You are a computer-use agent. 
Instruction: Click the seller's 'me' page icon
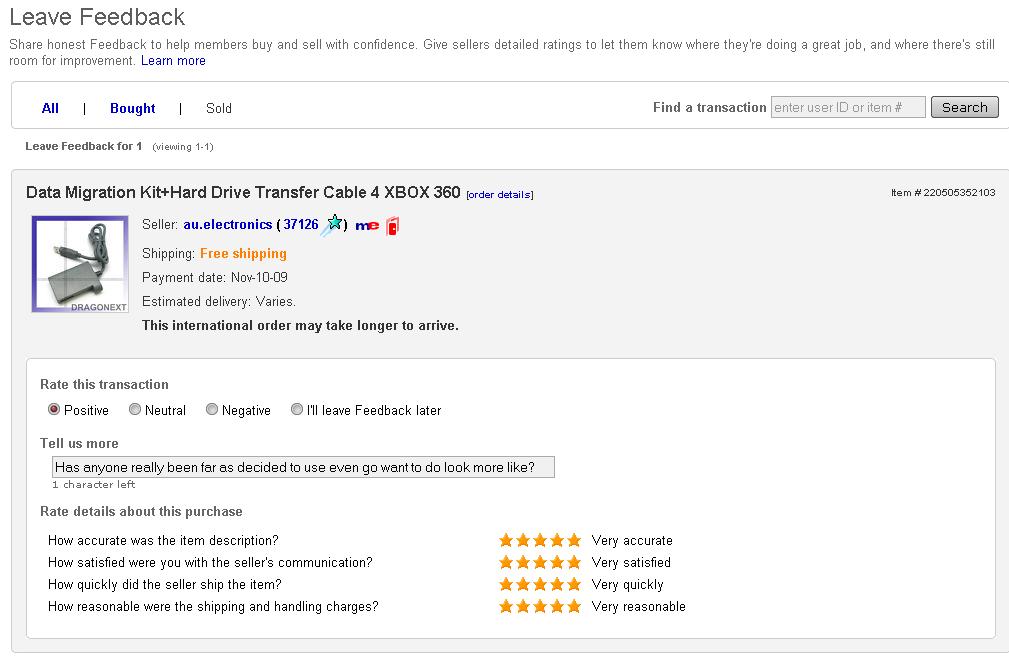tap(367, 226)
